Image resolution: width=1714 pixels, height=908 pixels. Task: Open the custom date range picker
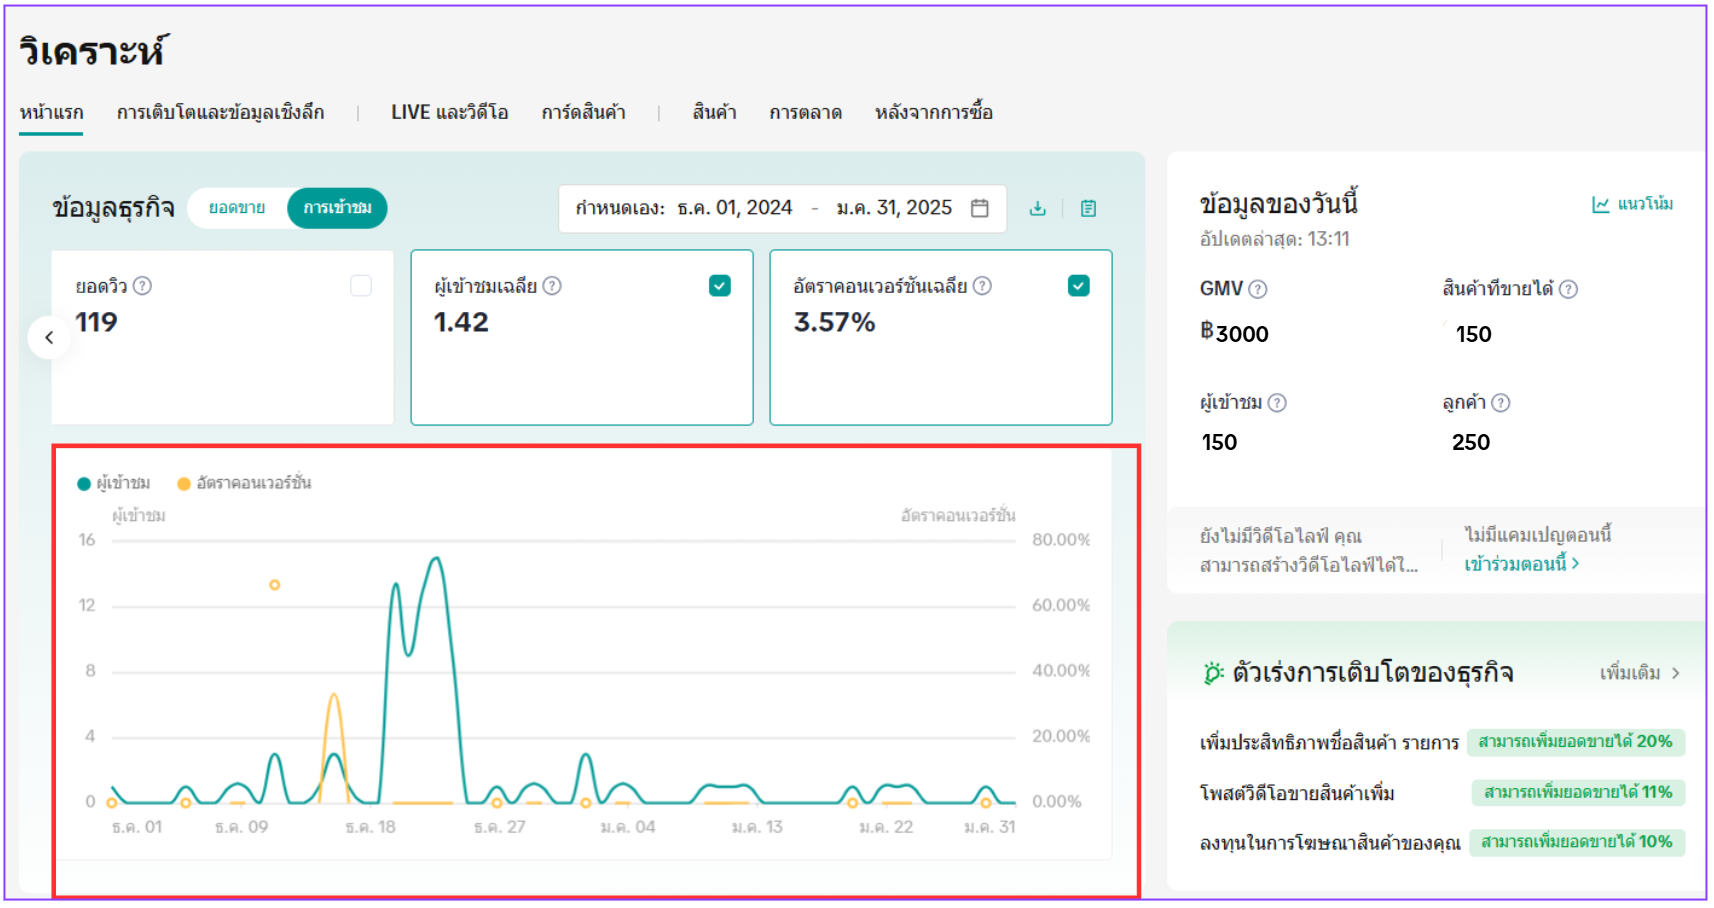[781, 208]
